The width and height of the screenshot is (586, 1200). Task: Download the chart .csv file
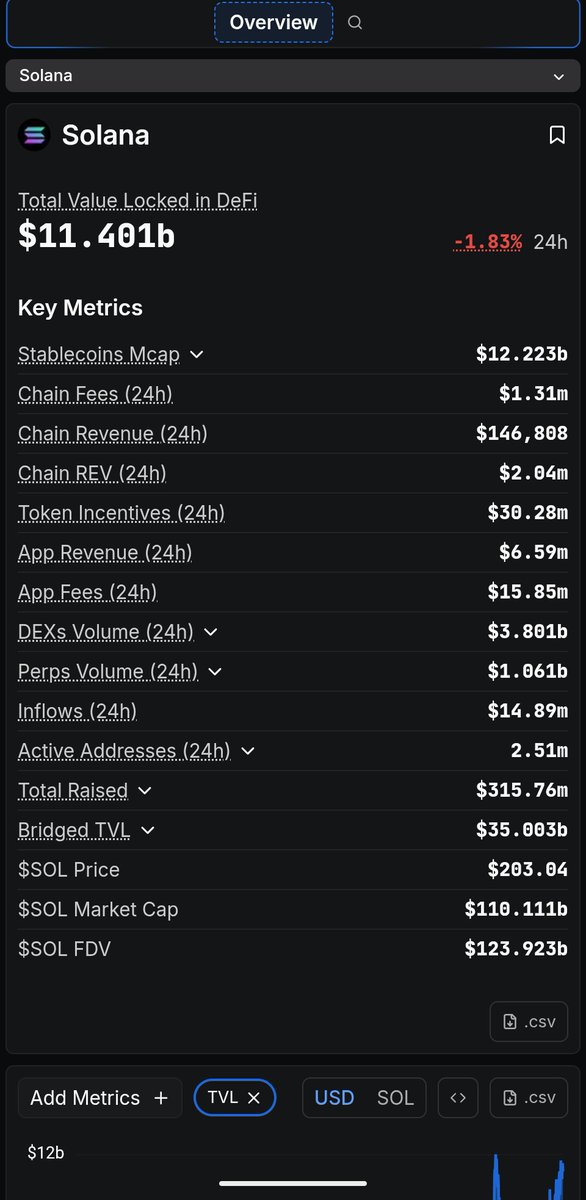coord(528,1097)
